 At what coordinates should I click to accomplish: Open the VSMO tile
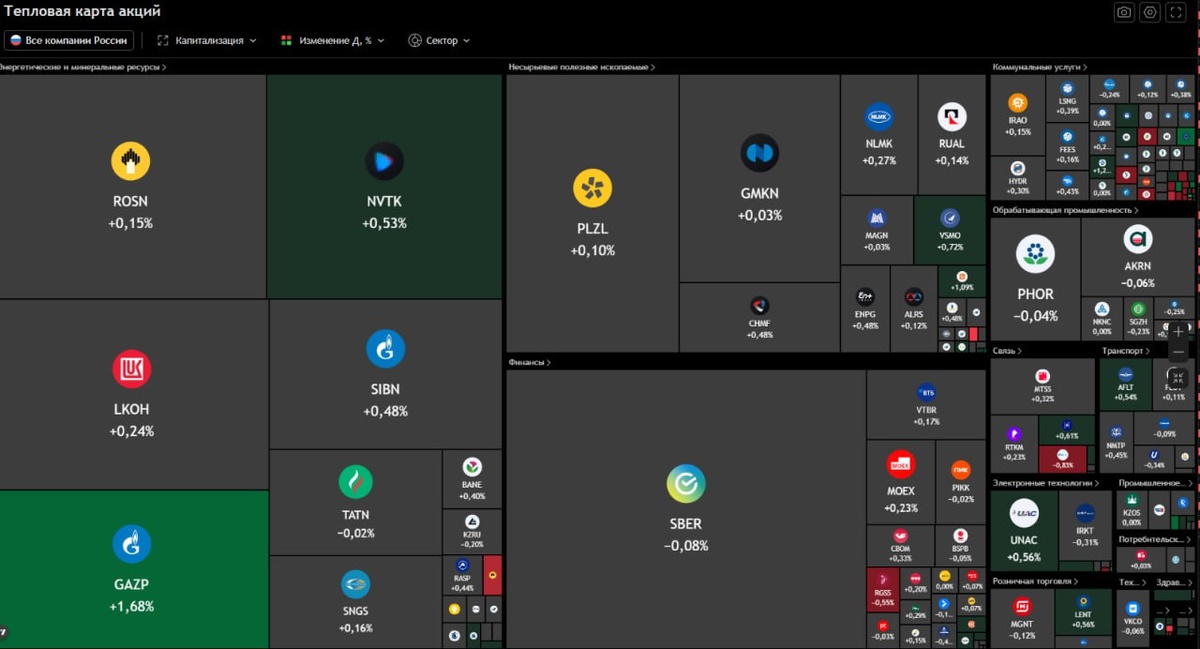[950, 229]
